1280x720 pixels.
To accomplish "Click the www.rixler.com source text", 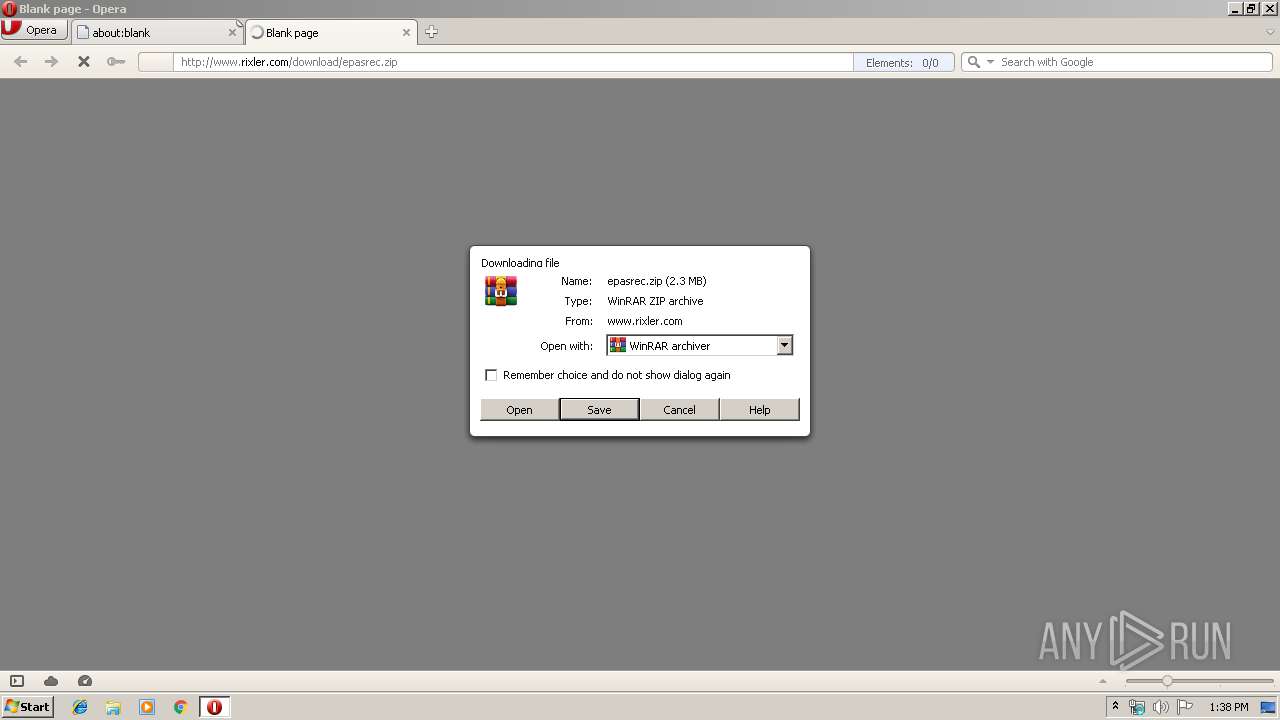I will click(645, 321).
